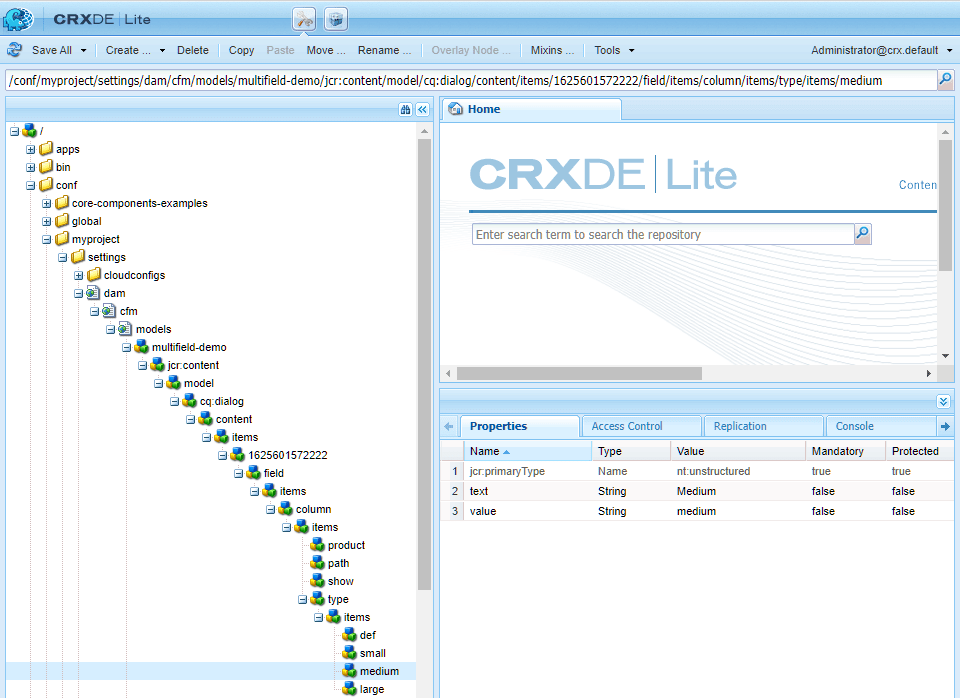Image resolution: width=960 pixels, height=698 pixels.
Task: Click the left tab scroll arrow
Action: (x=449, y=426)
